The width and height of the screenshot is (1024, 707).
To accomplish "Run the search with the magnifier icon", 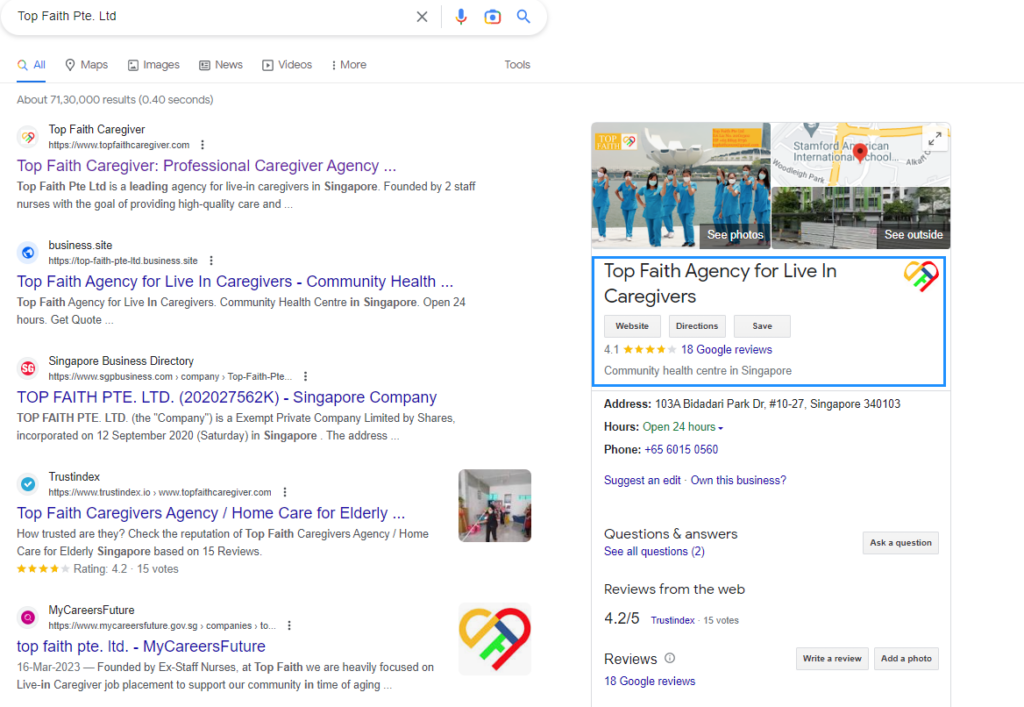I will point(523,16).
